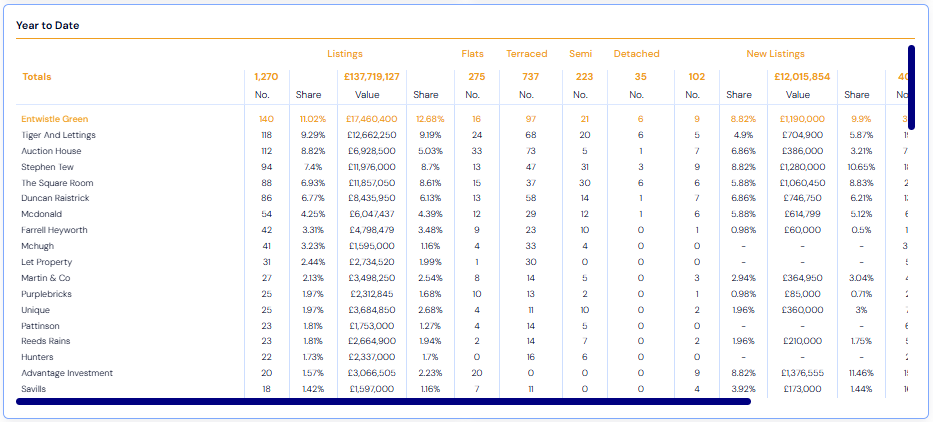Select Unique agent name
The image size is (933, 422).
[36, 310]
